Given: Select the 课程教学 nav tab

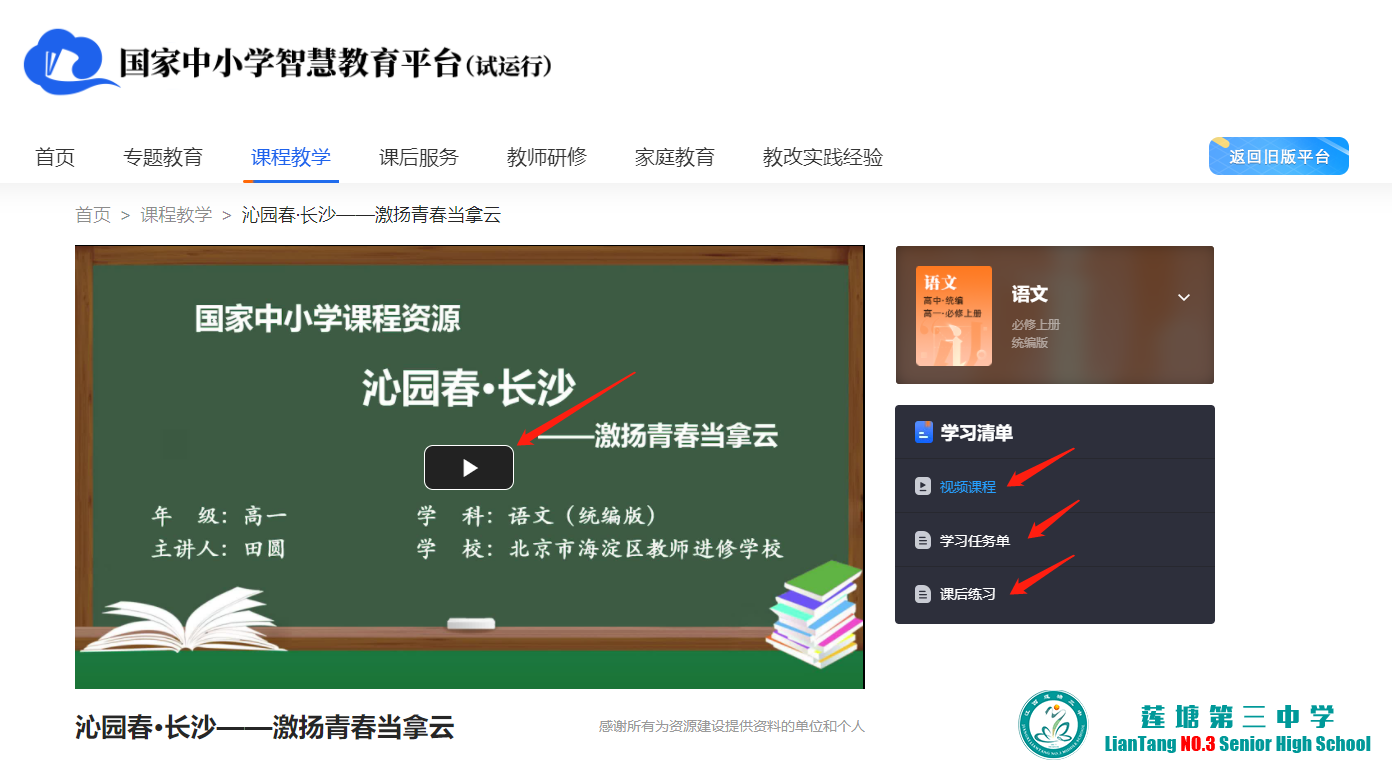Looking at the screenshot, I should (x=291, y=157).
